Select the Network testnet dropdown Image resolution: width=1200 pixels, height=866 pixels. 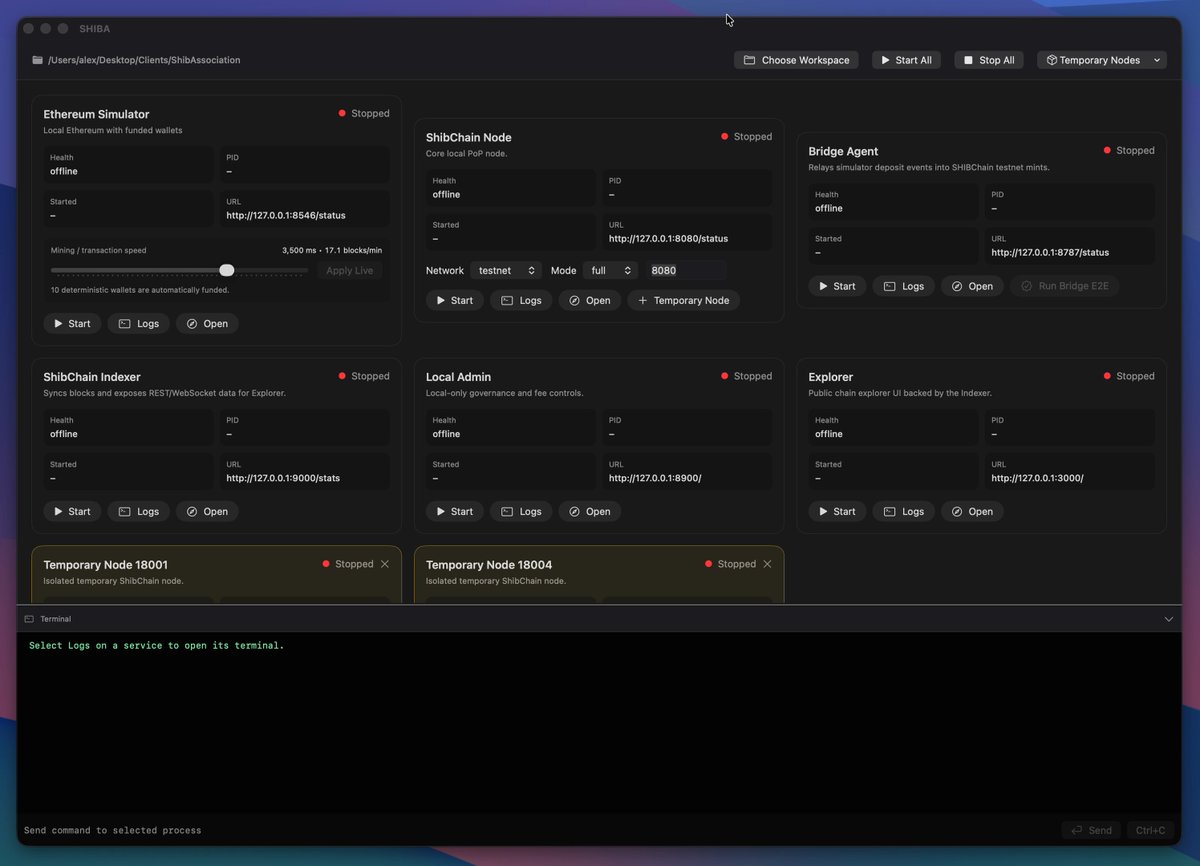506,270
